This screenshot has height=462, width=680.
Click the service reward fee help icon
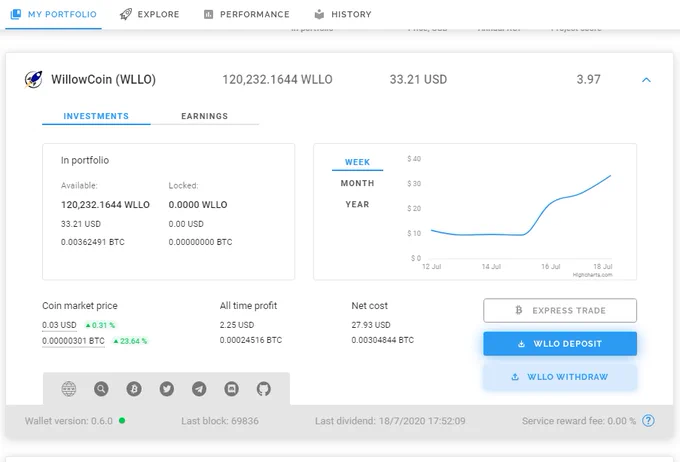(648, 421)
